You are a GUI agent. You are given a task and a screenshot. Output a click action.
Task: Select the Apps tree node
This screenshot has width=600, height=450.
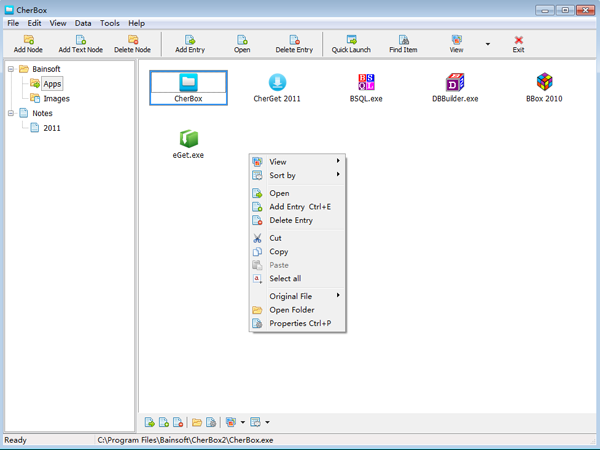[52, 84]
